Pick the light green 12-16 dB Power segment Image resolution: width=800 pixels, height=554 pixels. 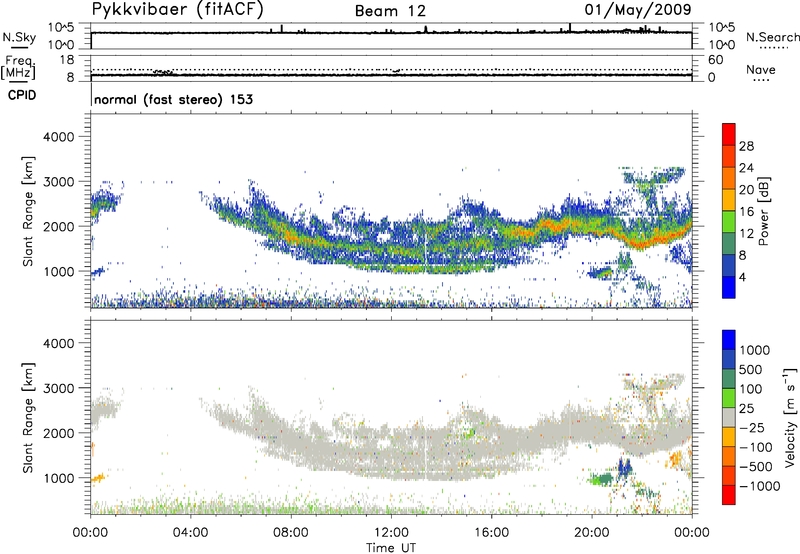(729, 222)
